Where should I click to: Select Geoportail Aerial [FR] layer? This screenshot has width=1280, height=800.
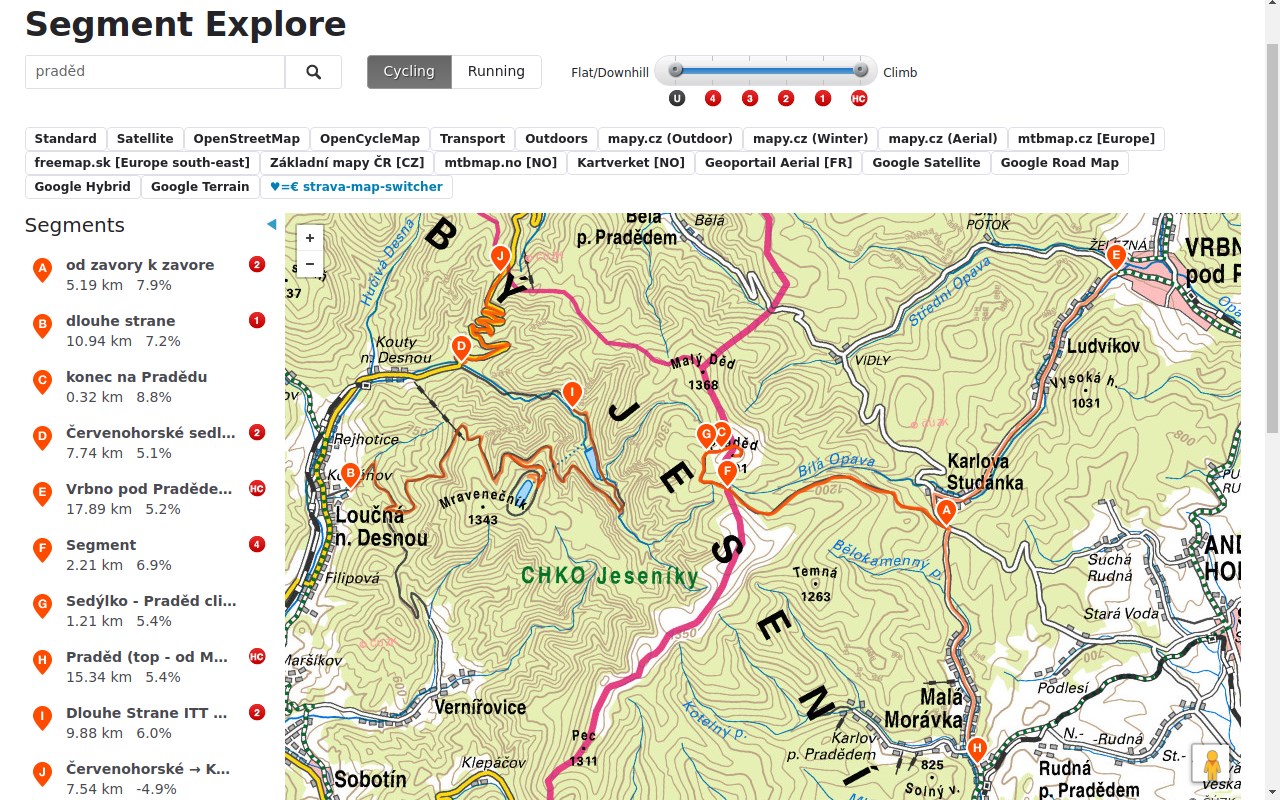click(779, 163)
